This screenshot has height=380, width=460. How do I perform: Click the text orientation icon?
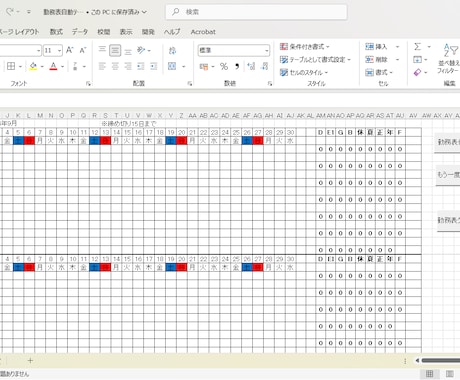point(141,50)
